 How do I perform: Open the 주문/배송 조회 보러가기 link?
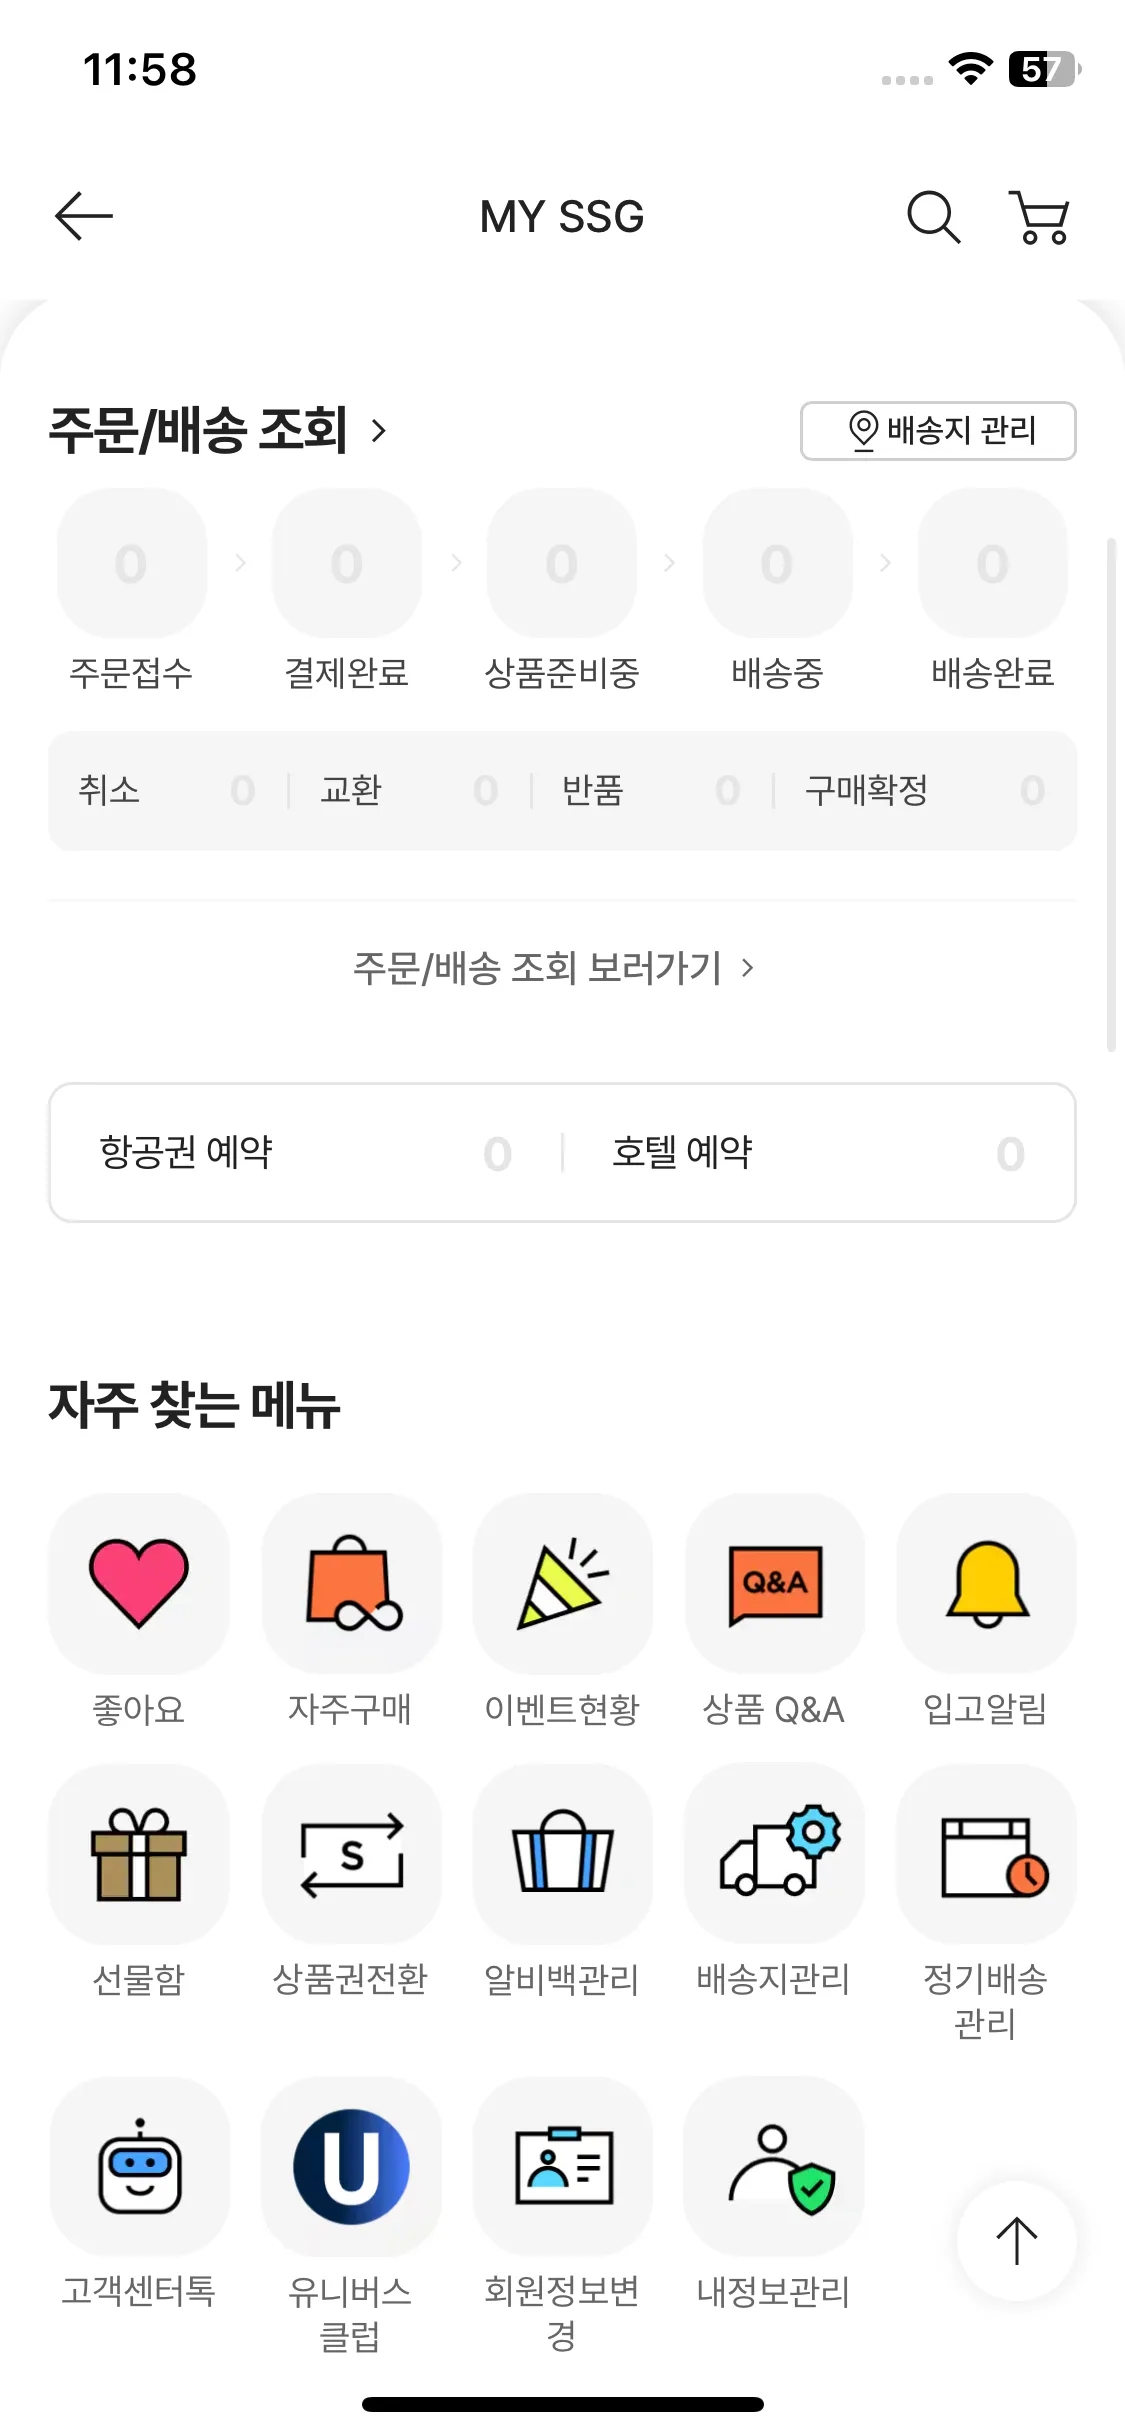click(x=553, y=968)
